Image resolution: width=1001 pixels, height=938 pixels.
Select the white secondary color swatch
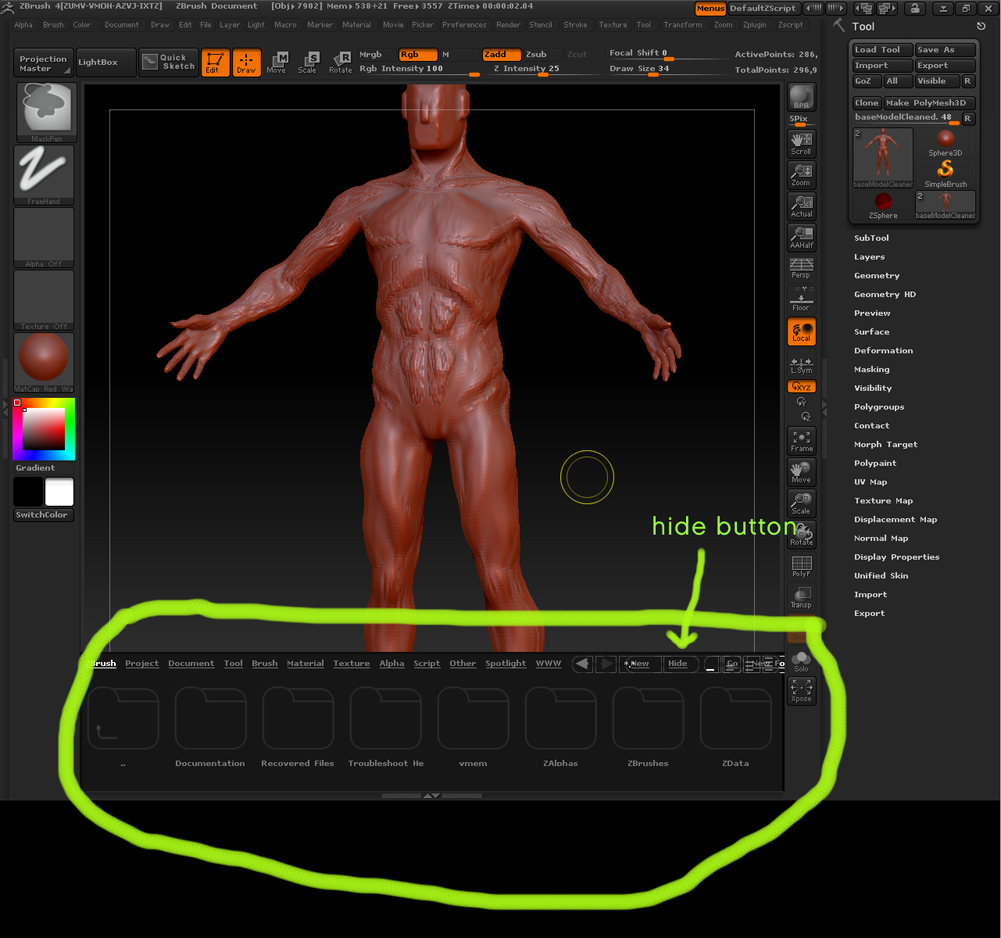[x=59, y=492]
